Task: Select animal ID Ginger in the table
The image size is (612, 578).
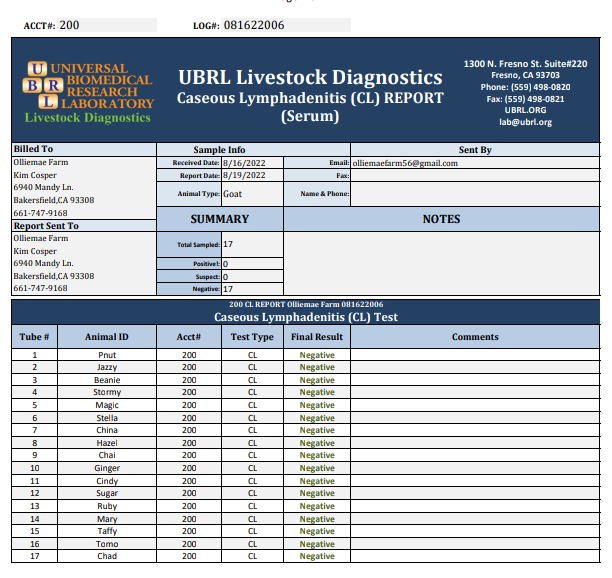Action: point(107,468)
